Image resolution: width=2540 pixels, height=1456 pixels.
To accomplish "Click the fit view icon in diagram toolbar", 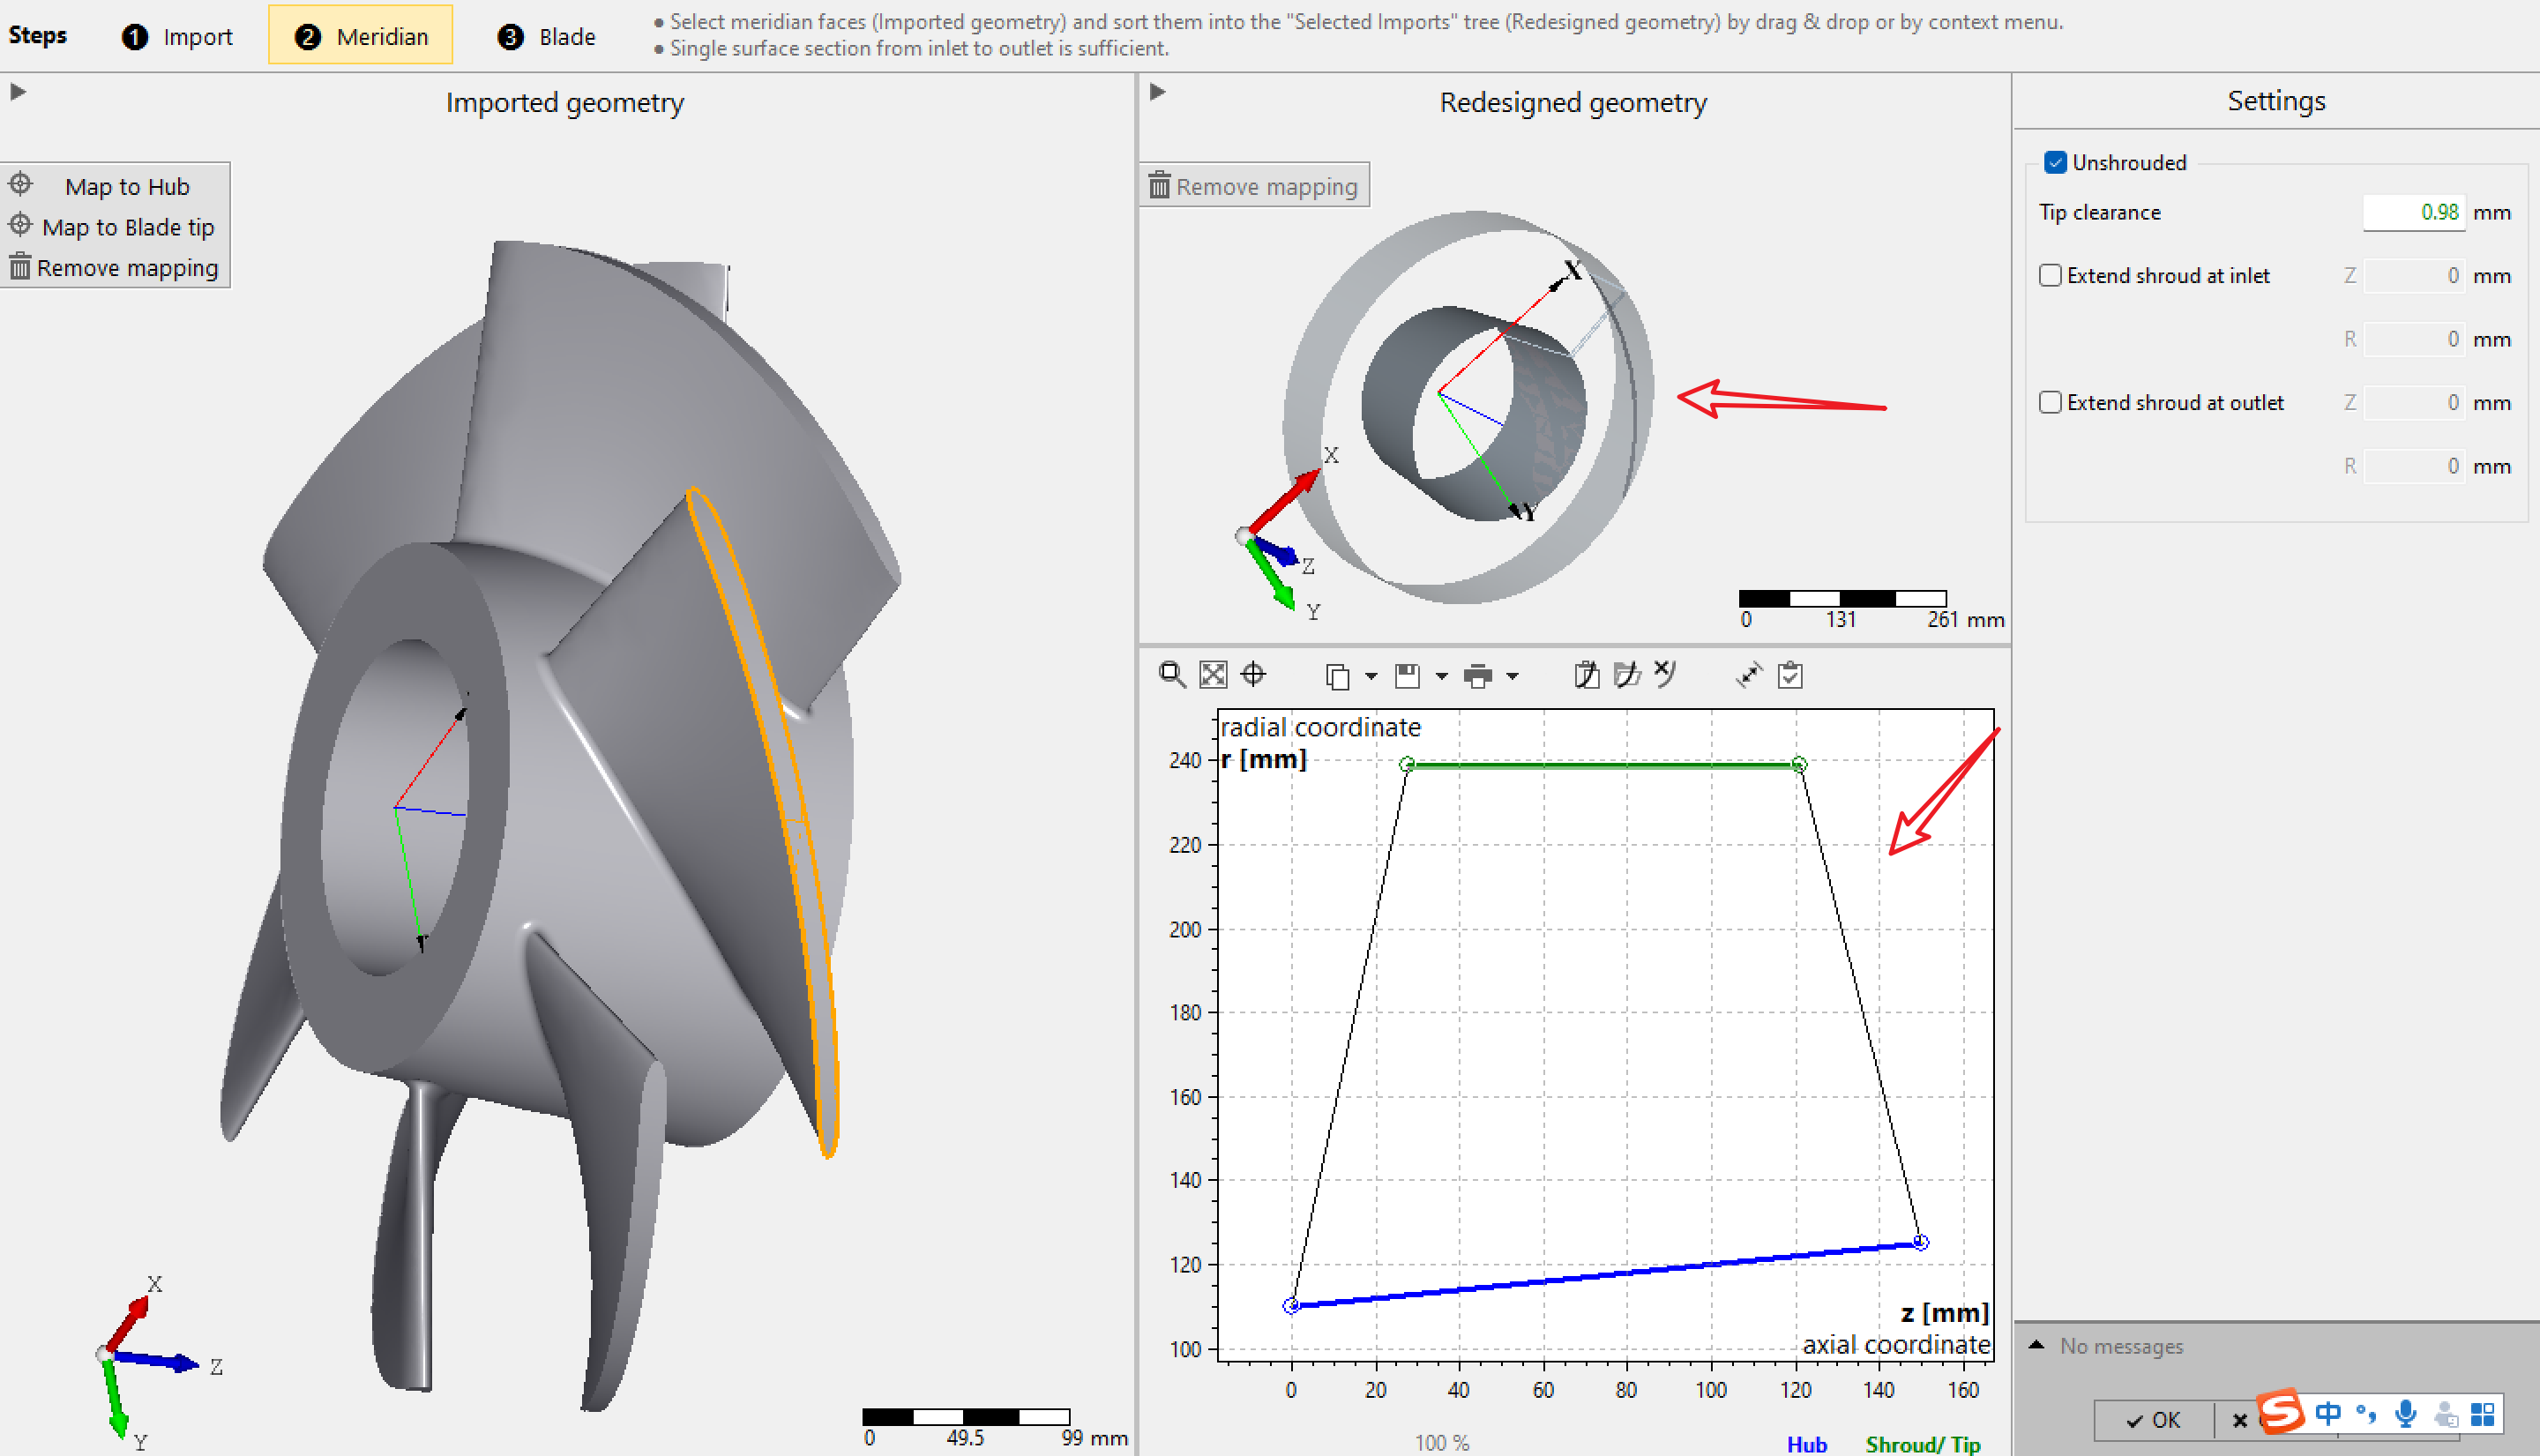I will click(1213, 675).
